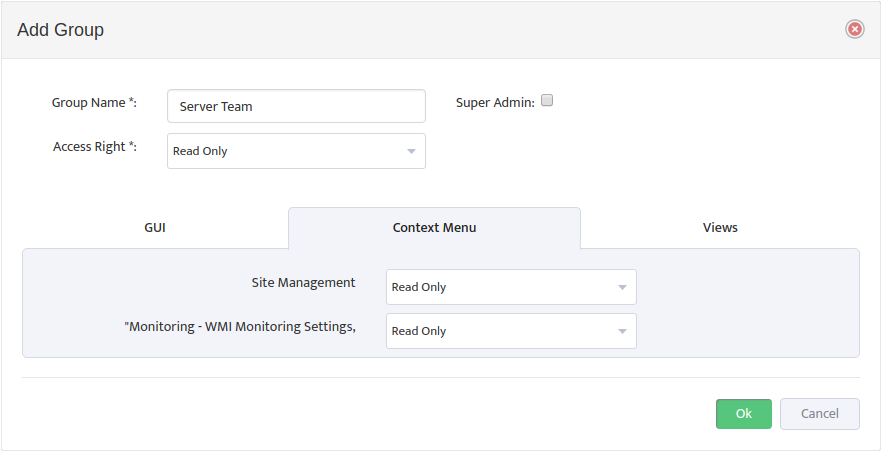
Task: Click the WMI Monitoring dropdown arrow
Action: pos(622,331)
